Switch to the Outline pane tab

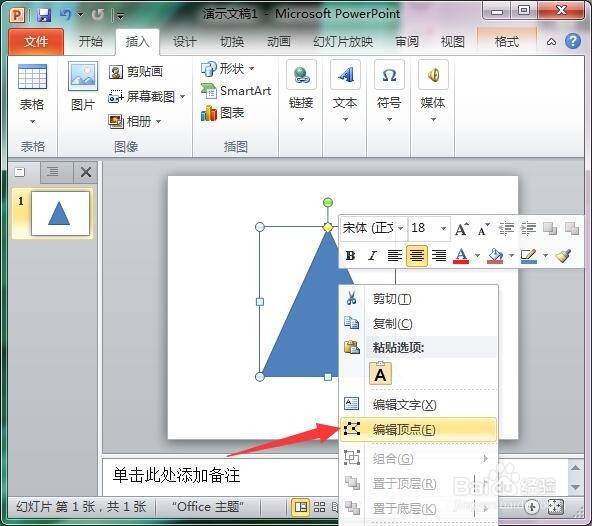53,172
